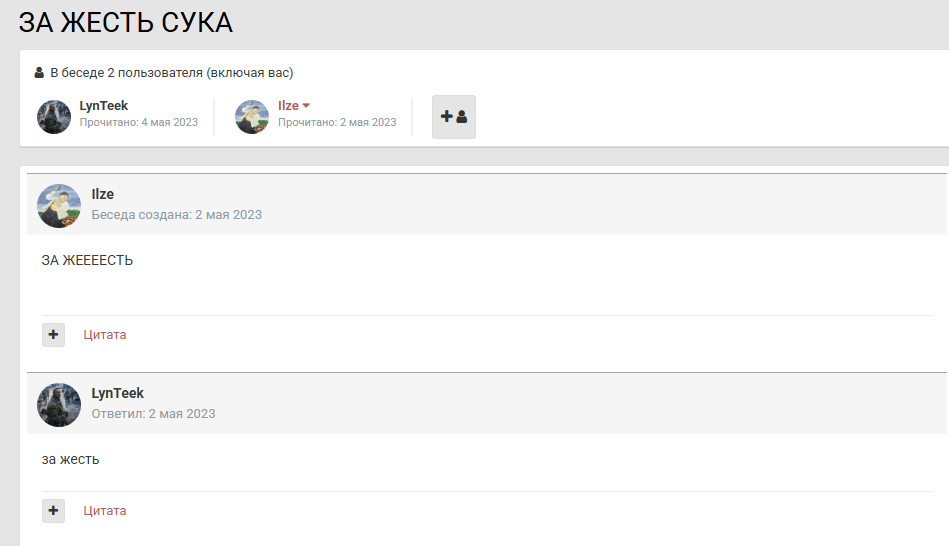Screen dimensions: 949x546
Task: Expand the Ilze participant dropdown arrow
Action: (307, 106)
